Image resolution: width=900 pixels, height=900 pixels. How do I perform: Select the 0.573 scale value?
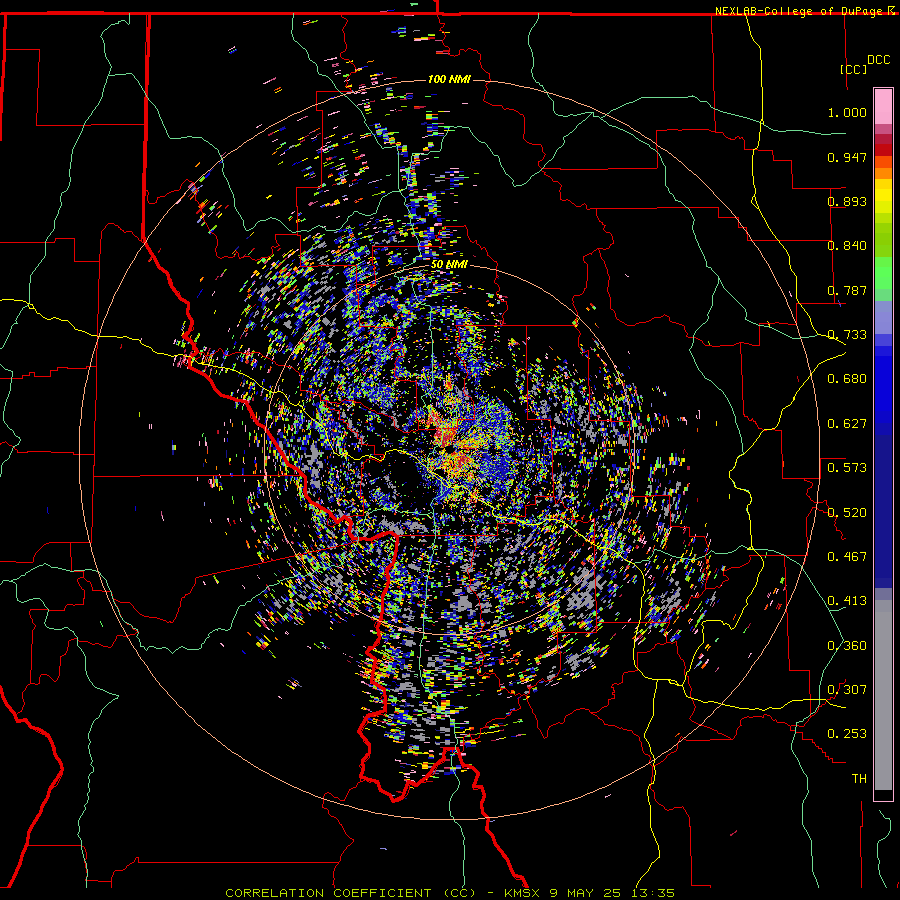(x=847, y=468)
